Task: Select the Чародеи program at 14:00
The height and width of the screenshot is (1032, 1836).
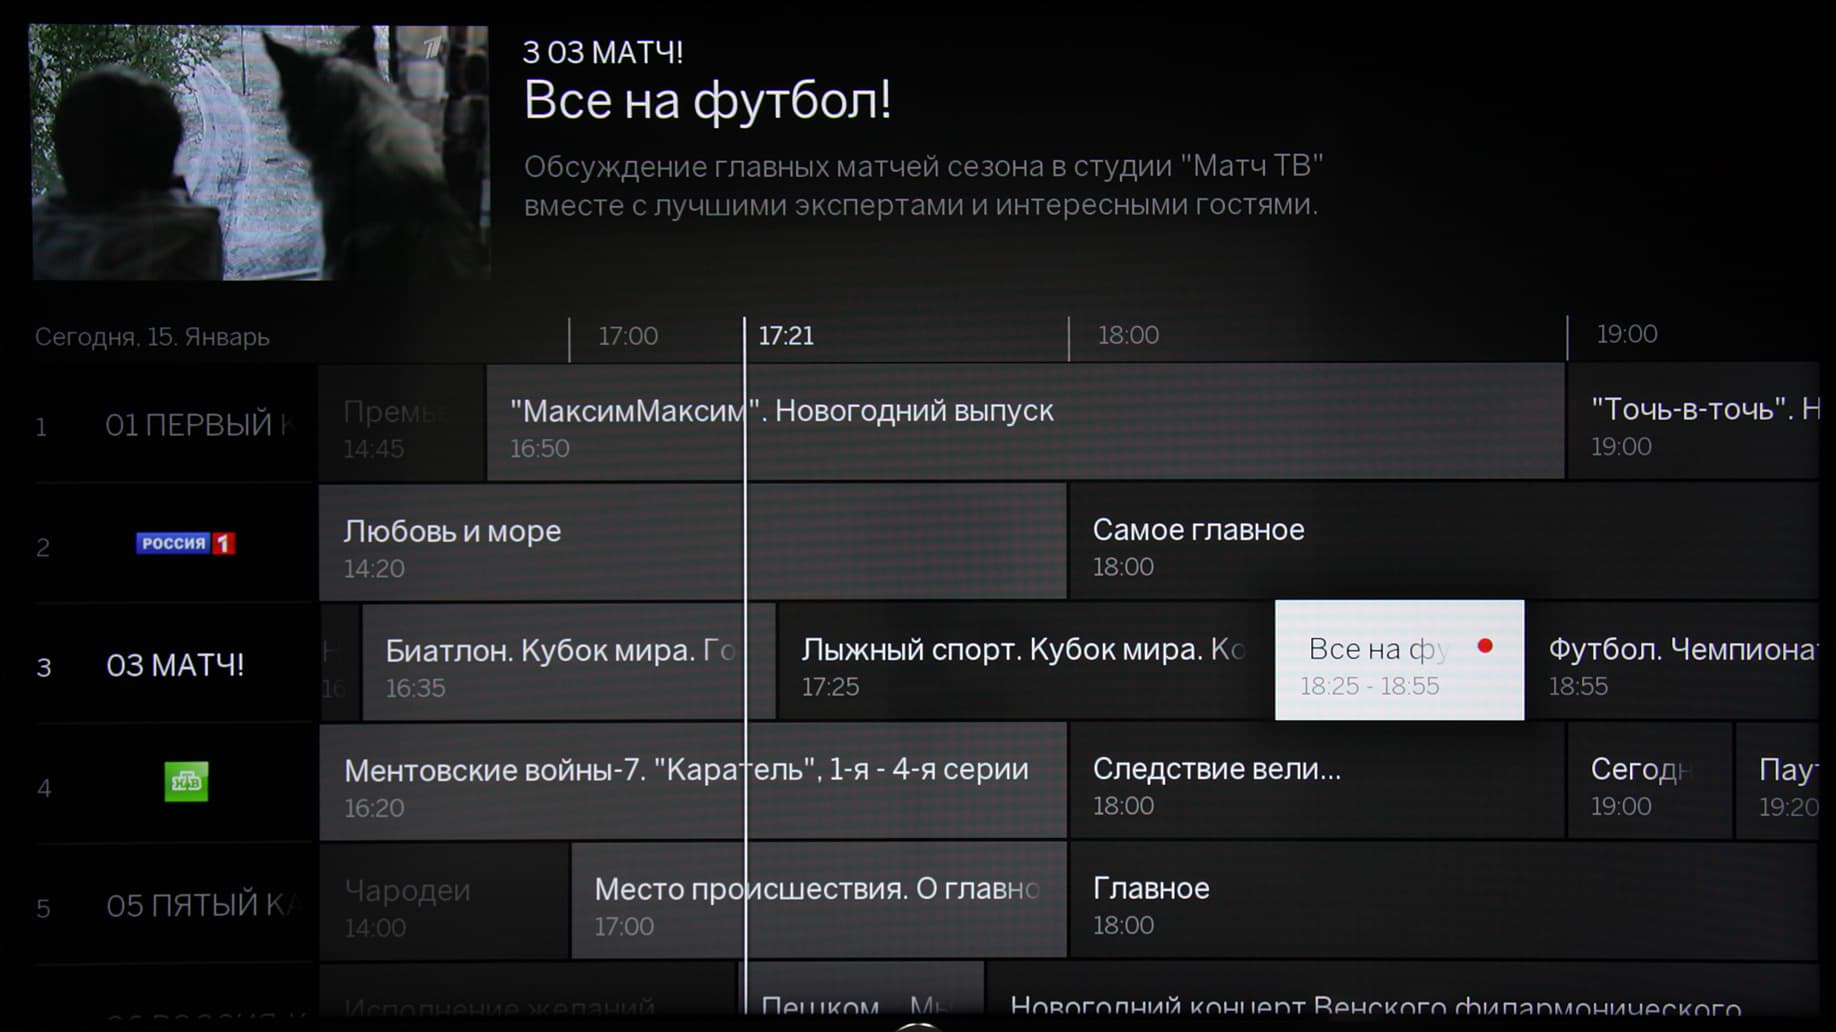Action: (444, 902)
